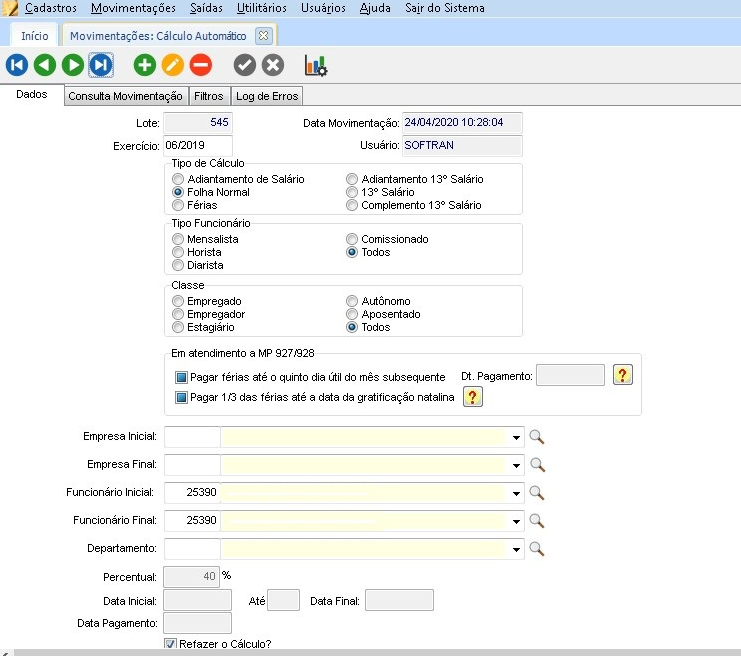Viewport: 741px width, 656px height.
Task: Click the Data Final field
Action: (x=399, y=600)
